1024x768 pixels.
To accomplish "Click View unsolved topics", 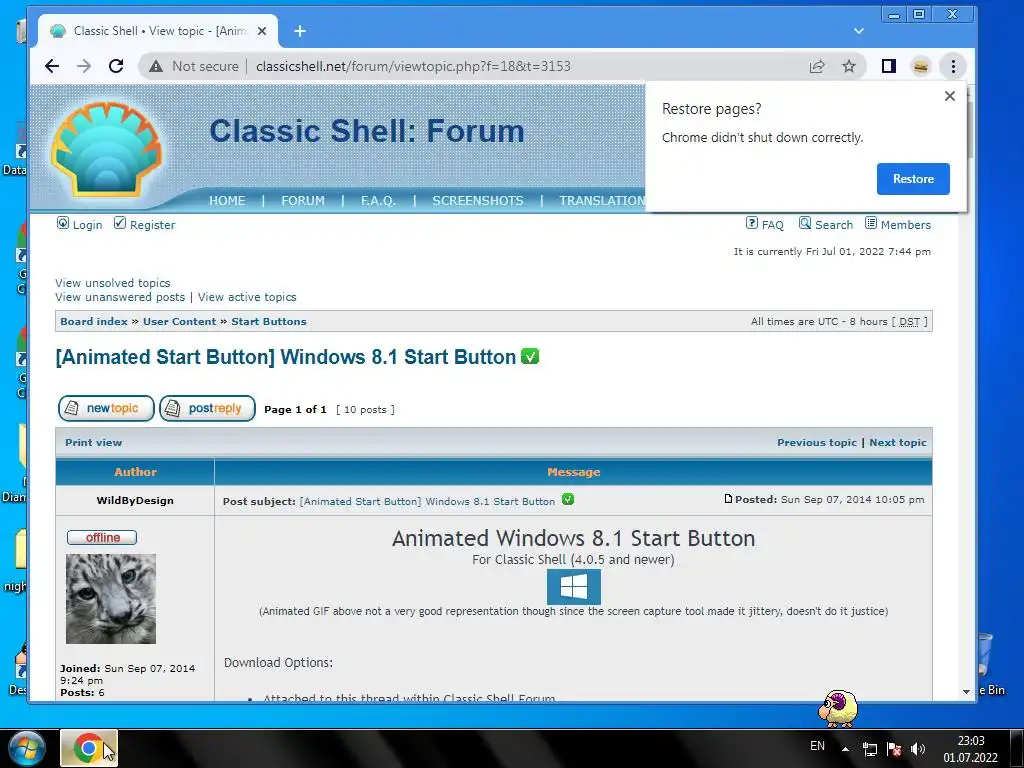I will pyautogui.click(x=112, y=283).
